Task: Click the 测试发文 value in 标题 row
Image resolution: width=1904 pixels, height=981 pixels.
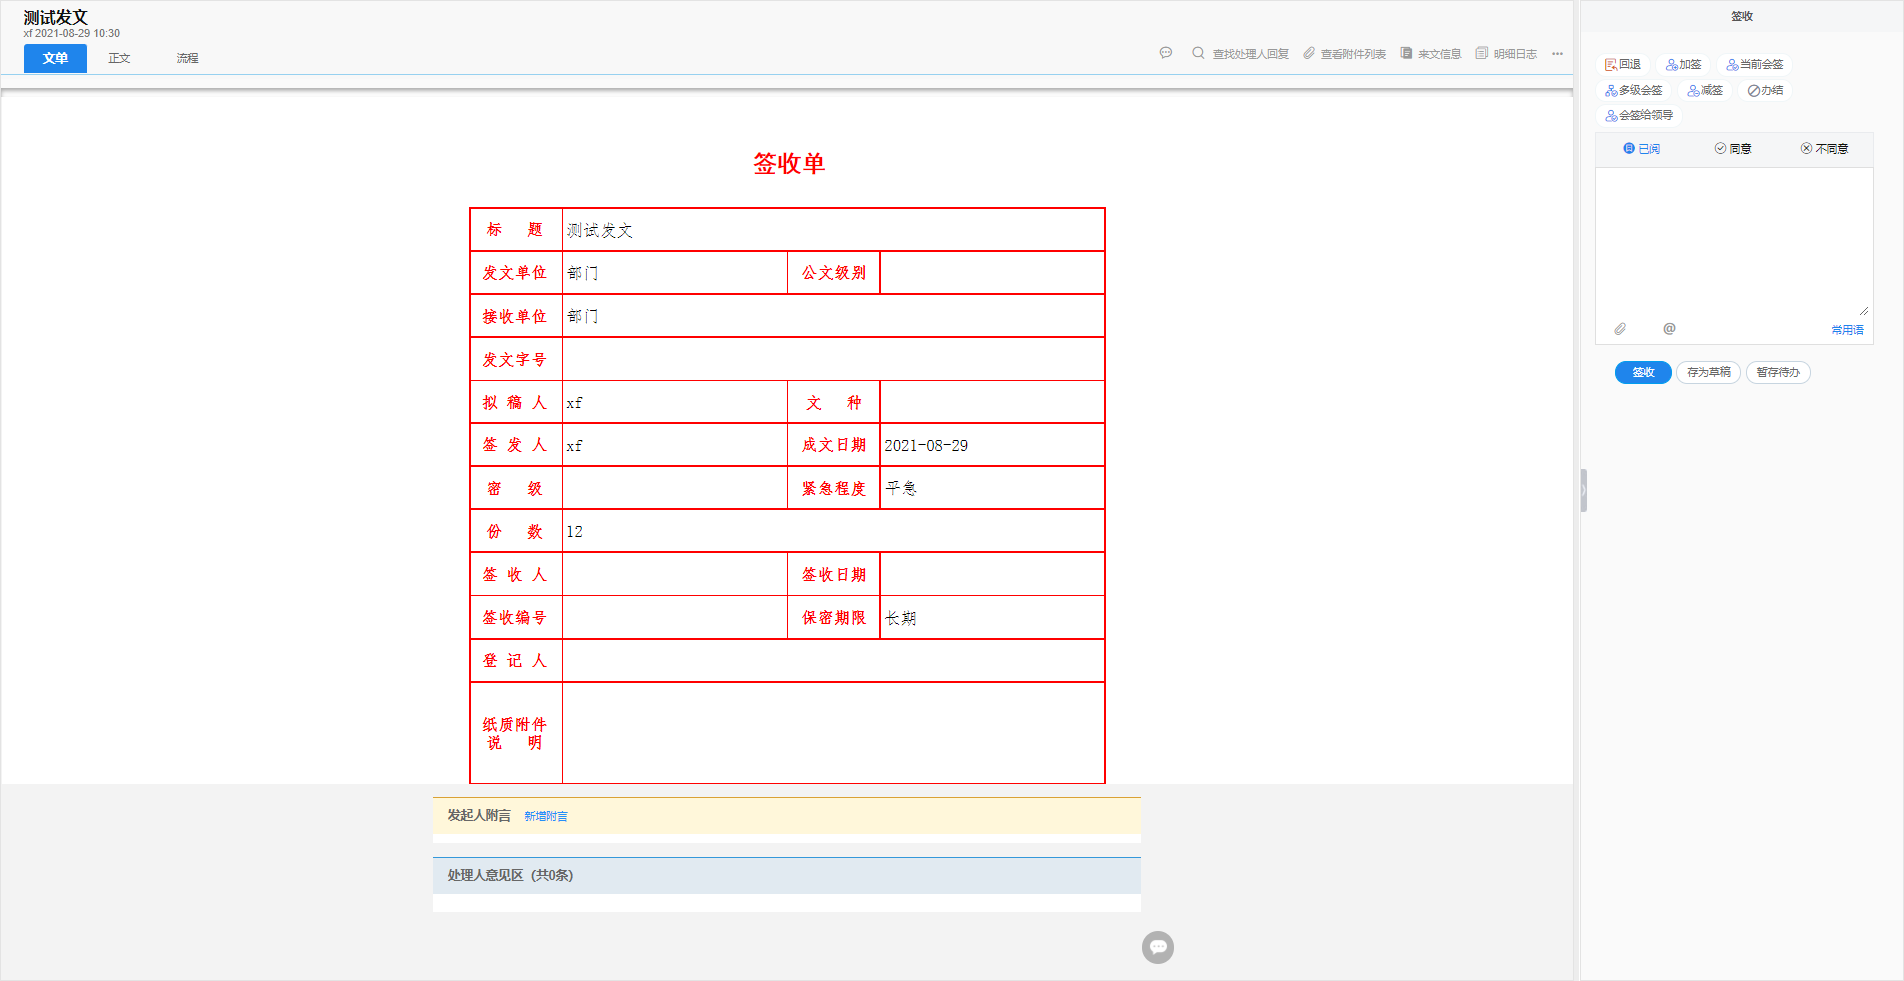Action: (600, 231)
